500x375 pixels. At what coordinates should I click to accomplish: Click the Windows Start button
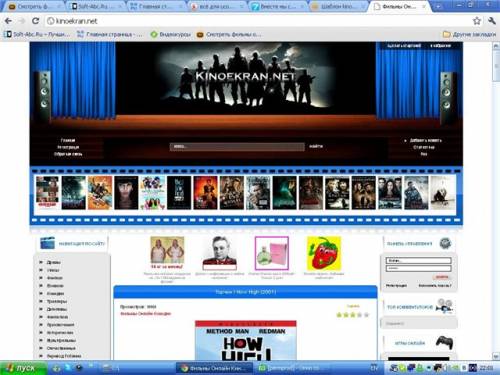click(22, 368)
